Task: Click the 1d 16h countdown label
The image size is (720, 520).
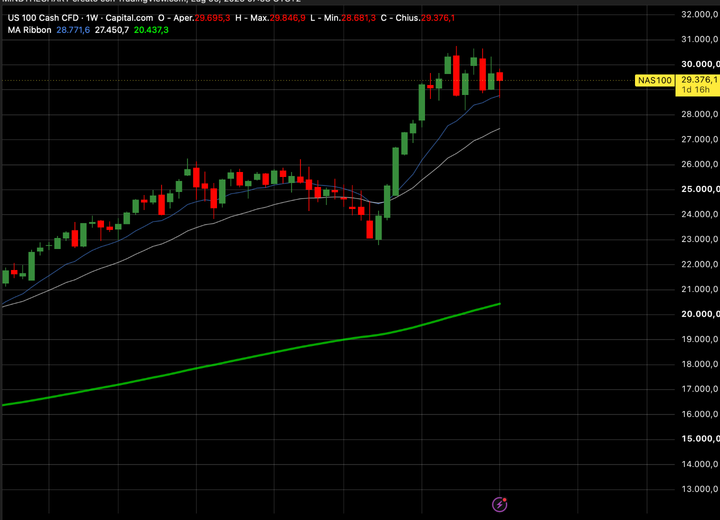Action: tap(695, 90)
